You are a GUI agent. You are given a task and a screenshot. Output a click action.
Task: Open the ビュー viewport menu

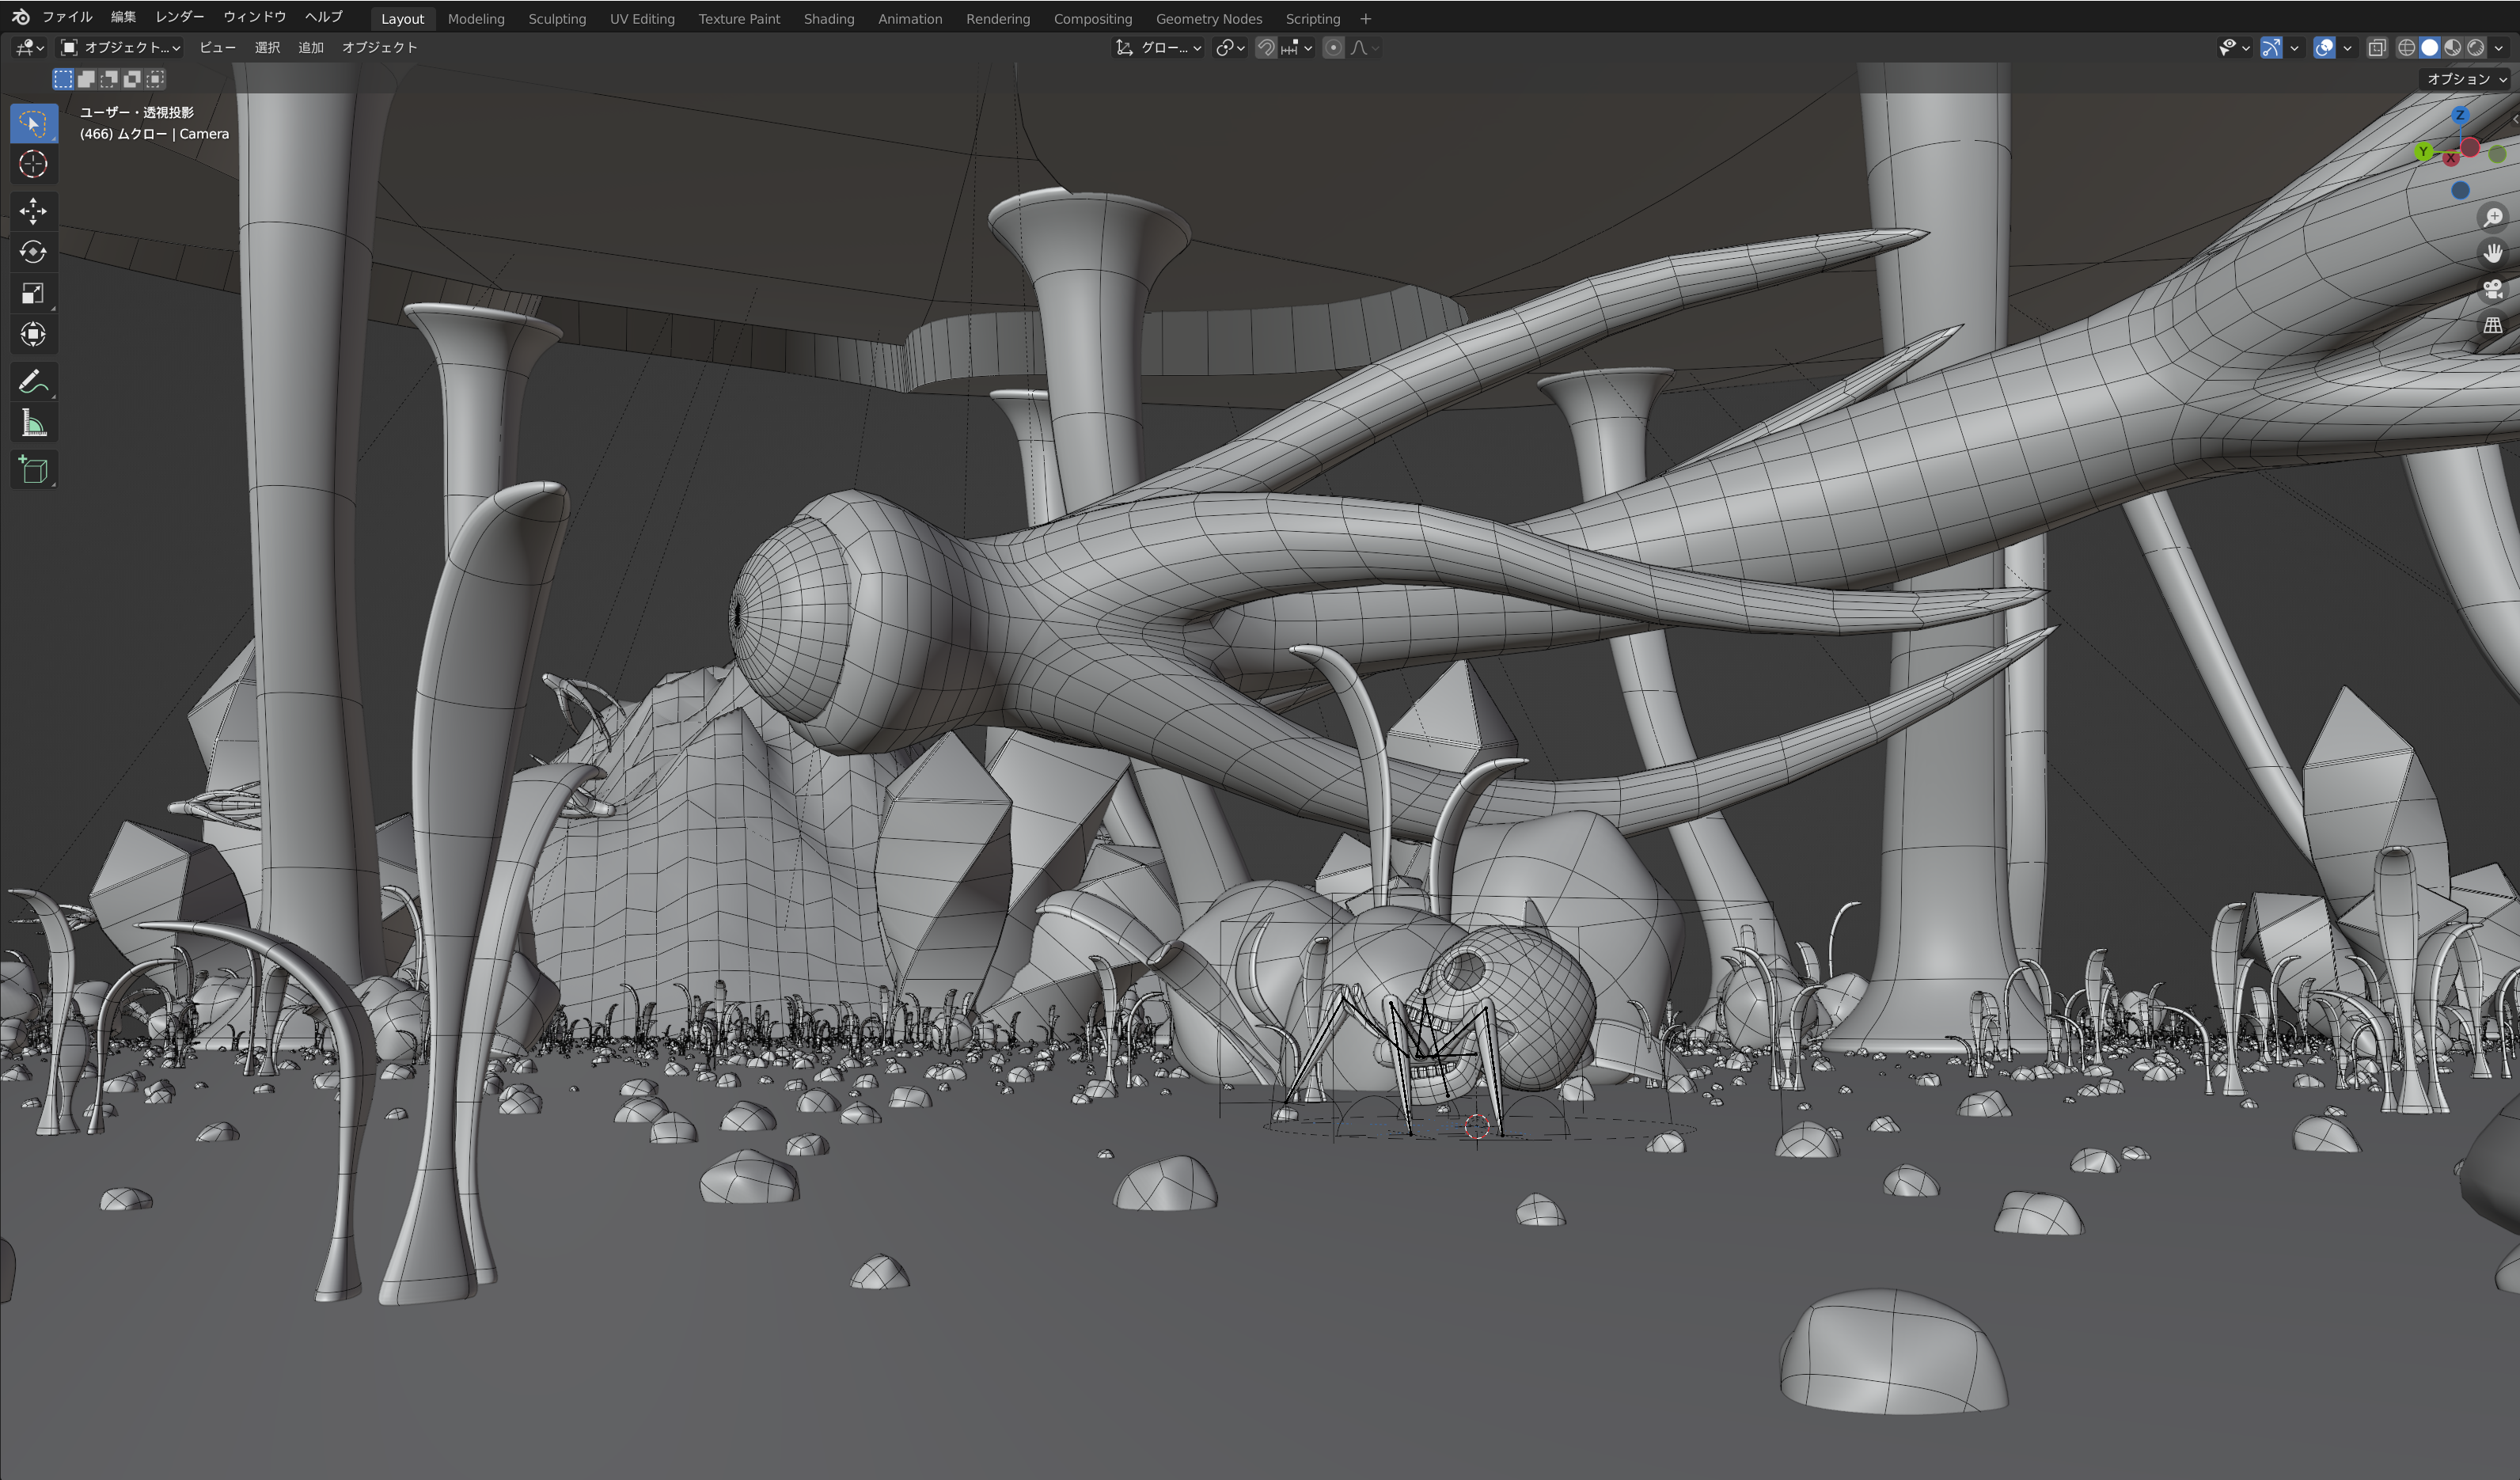point(218,48)
